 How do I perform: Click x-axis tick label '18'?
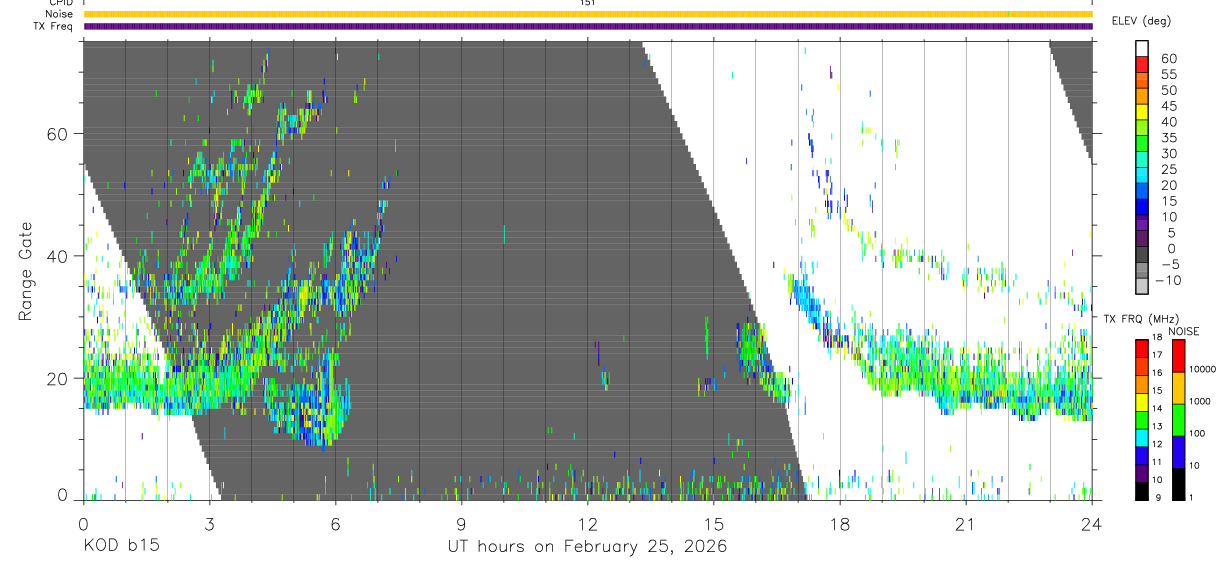click(x=840, y=524)
